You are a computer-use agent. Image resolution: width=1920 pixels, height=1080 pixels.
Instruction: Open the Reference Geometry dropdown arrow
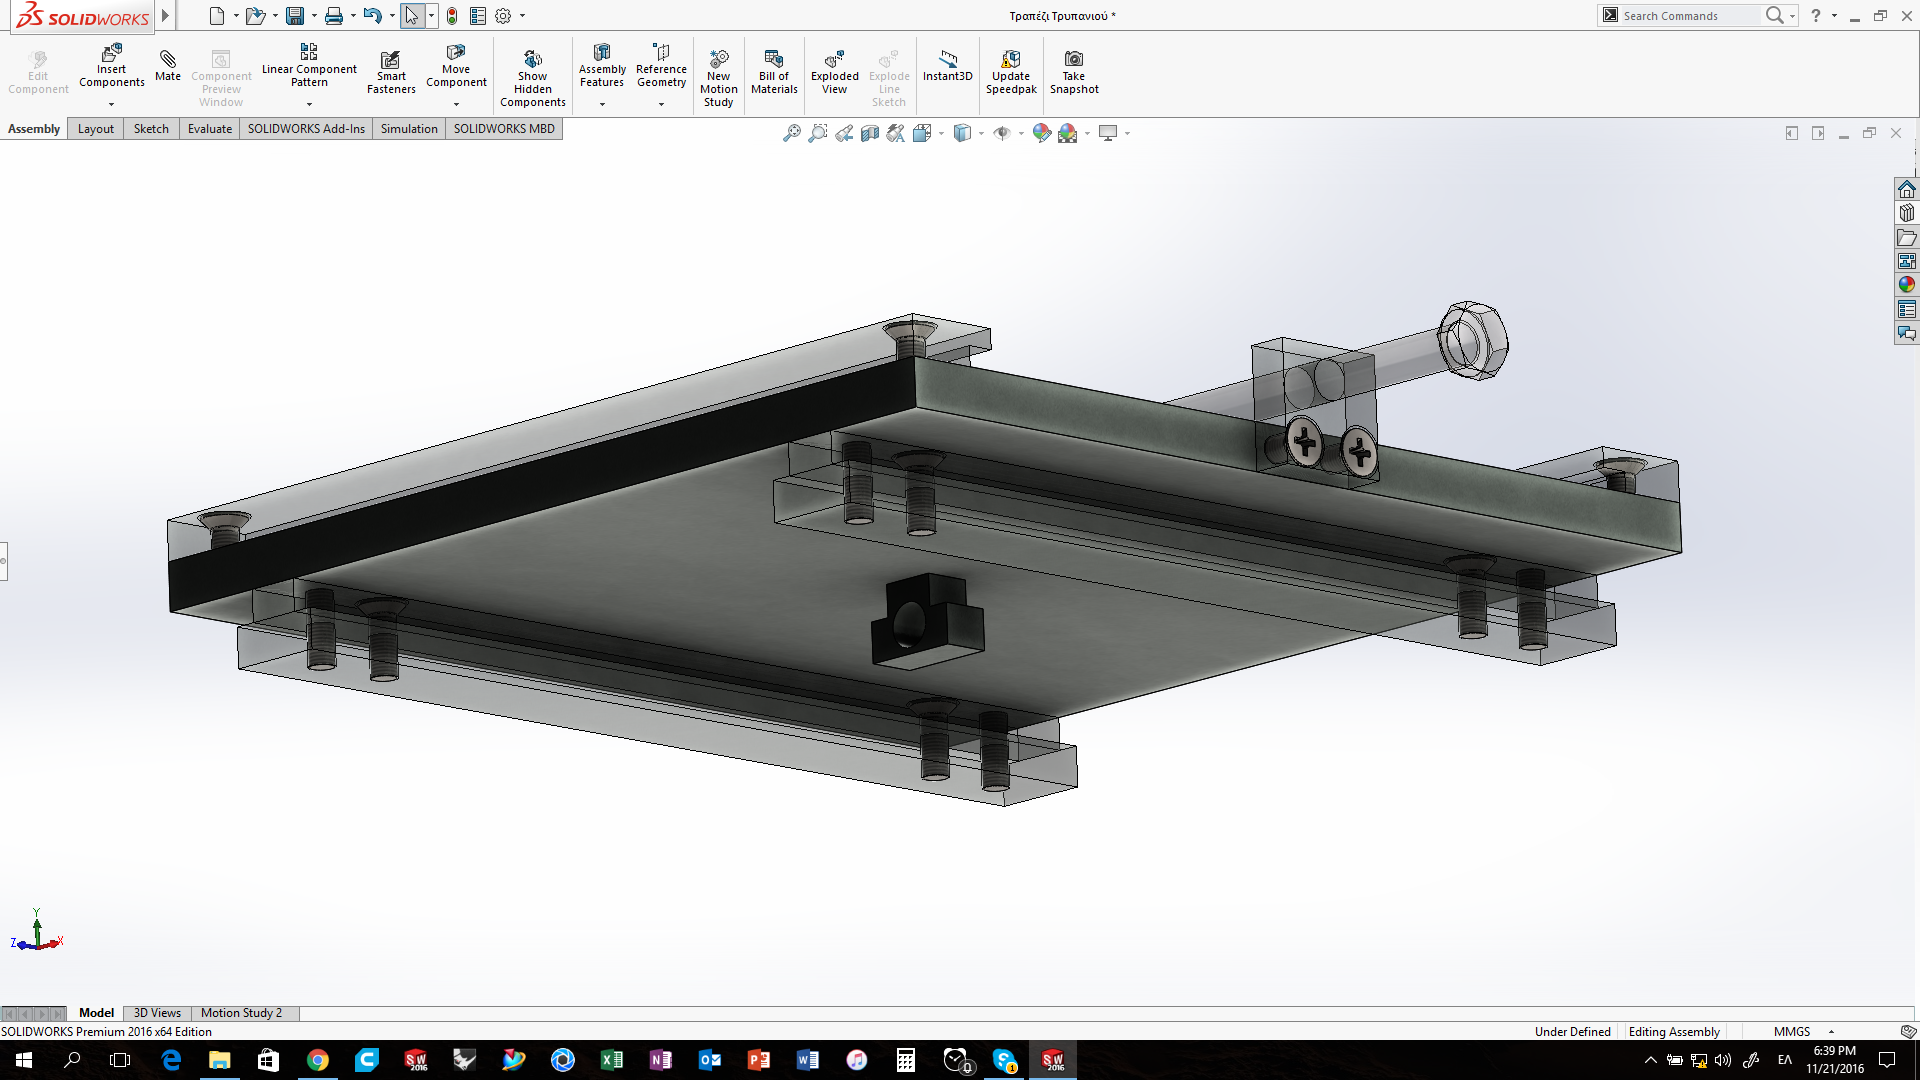661,104
